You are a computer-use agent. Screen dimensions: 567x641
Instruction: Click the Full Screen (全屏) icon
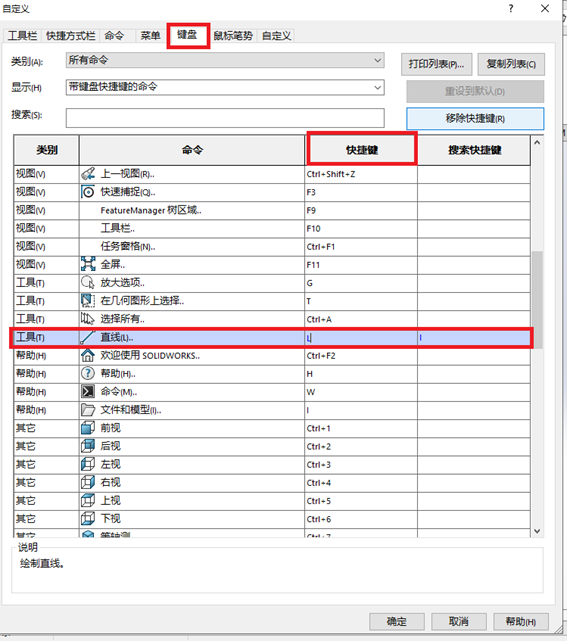[x=88, y=264]
